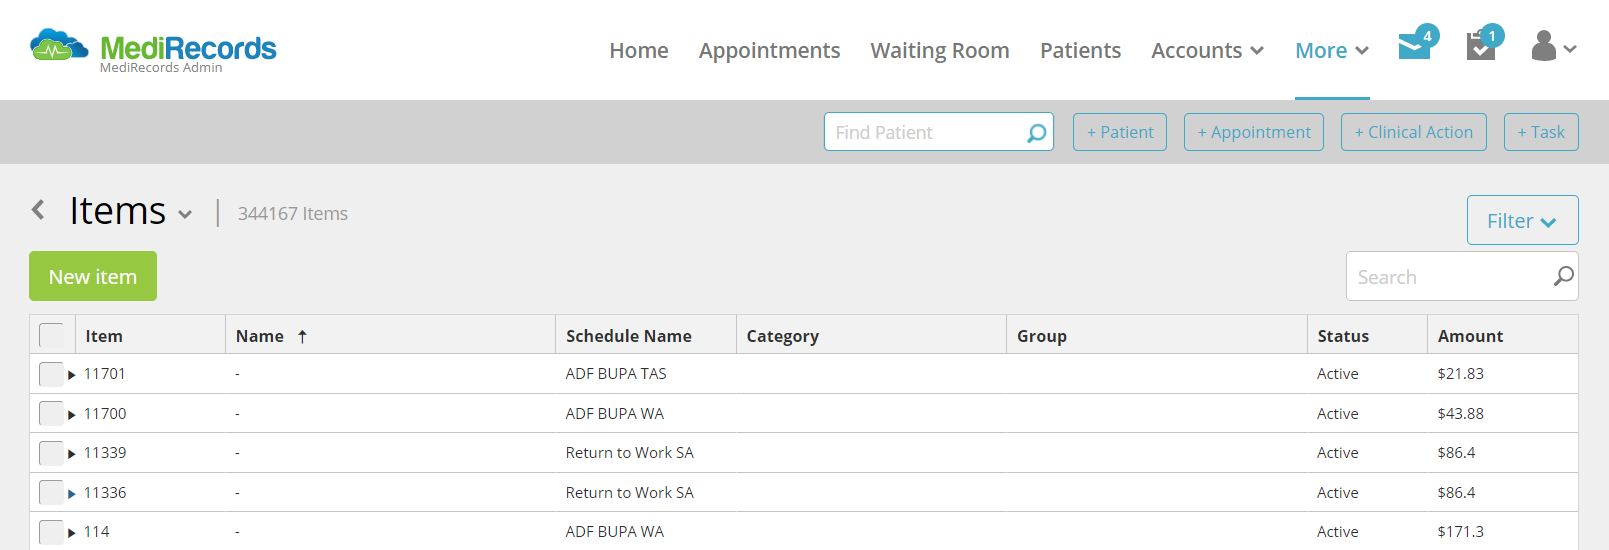Screen dimensions: 1609x550
Task: Check the box for item 11339
Action: [51, 453]
